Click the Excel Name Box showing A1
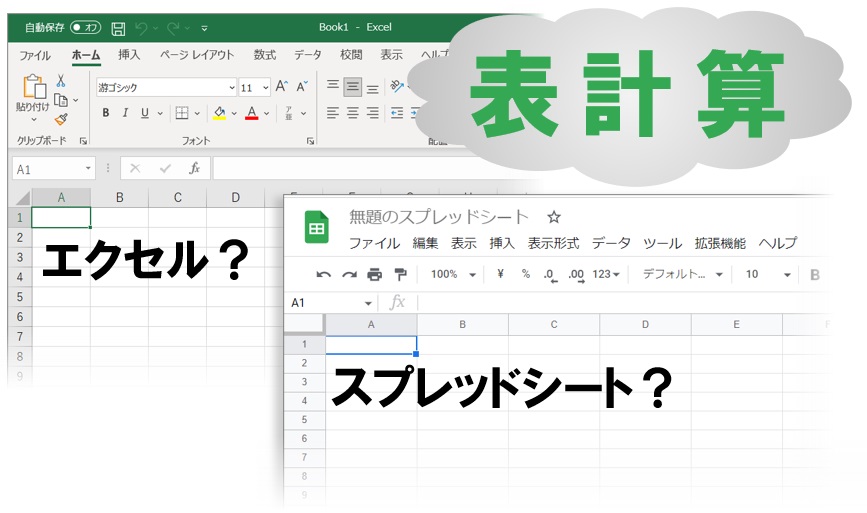The width and height of the screenshot is (867, 513). point(53,169)
